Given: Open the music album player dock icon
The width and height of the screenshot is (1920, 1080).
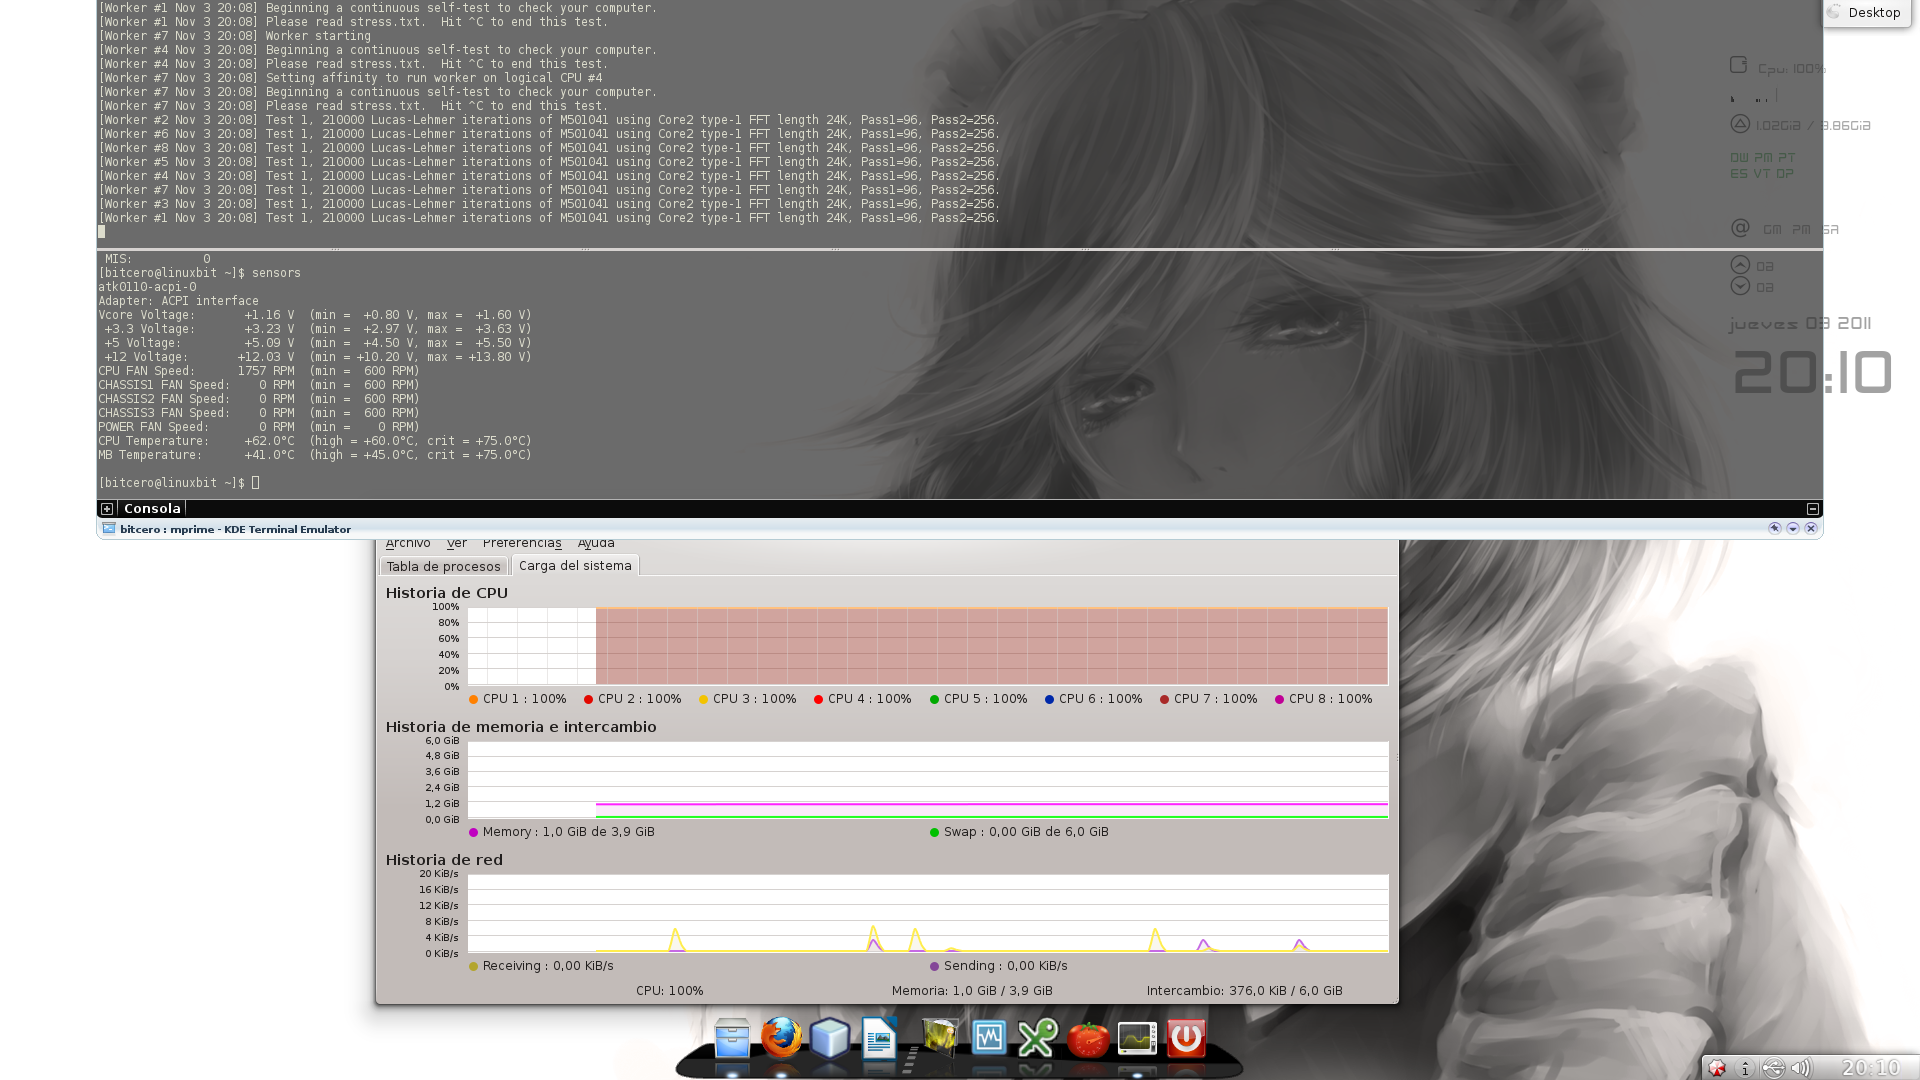Looking at the screenshot, I should coord(939,1038).
